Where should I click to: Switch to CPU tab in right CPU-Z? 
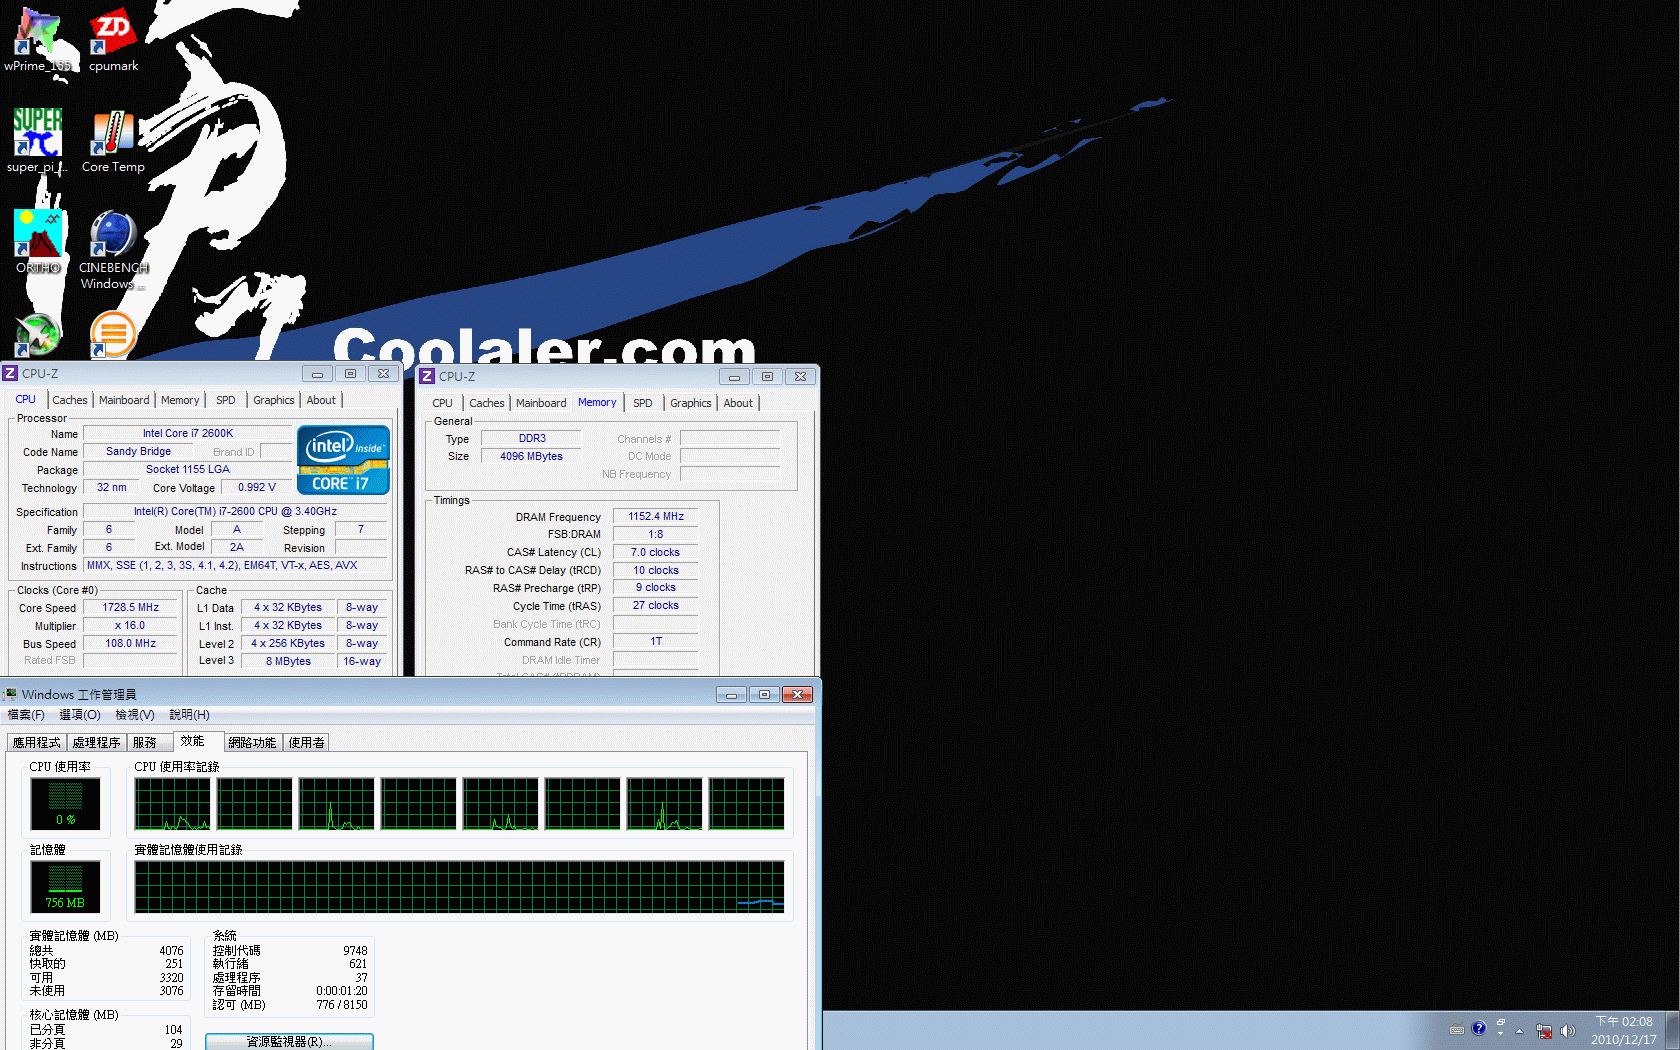click(442, 403)
